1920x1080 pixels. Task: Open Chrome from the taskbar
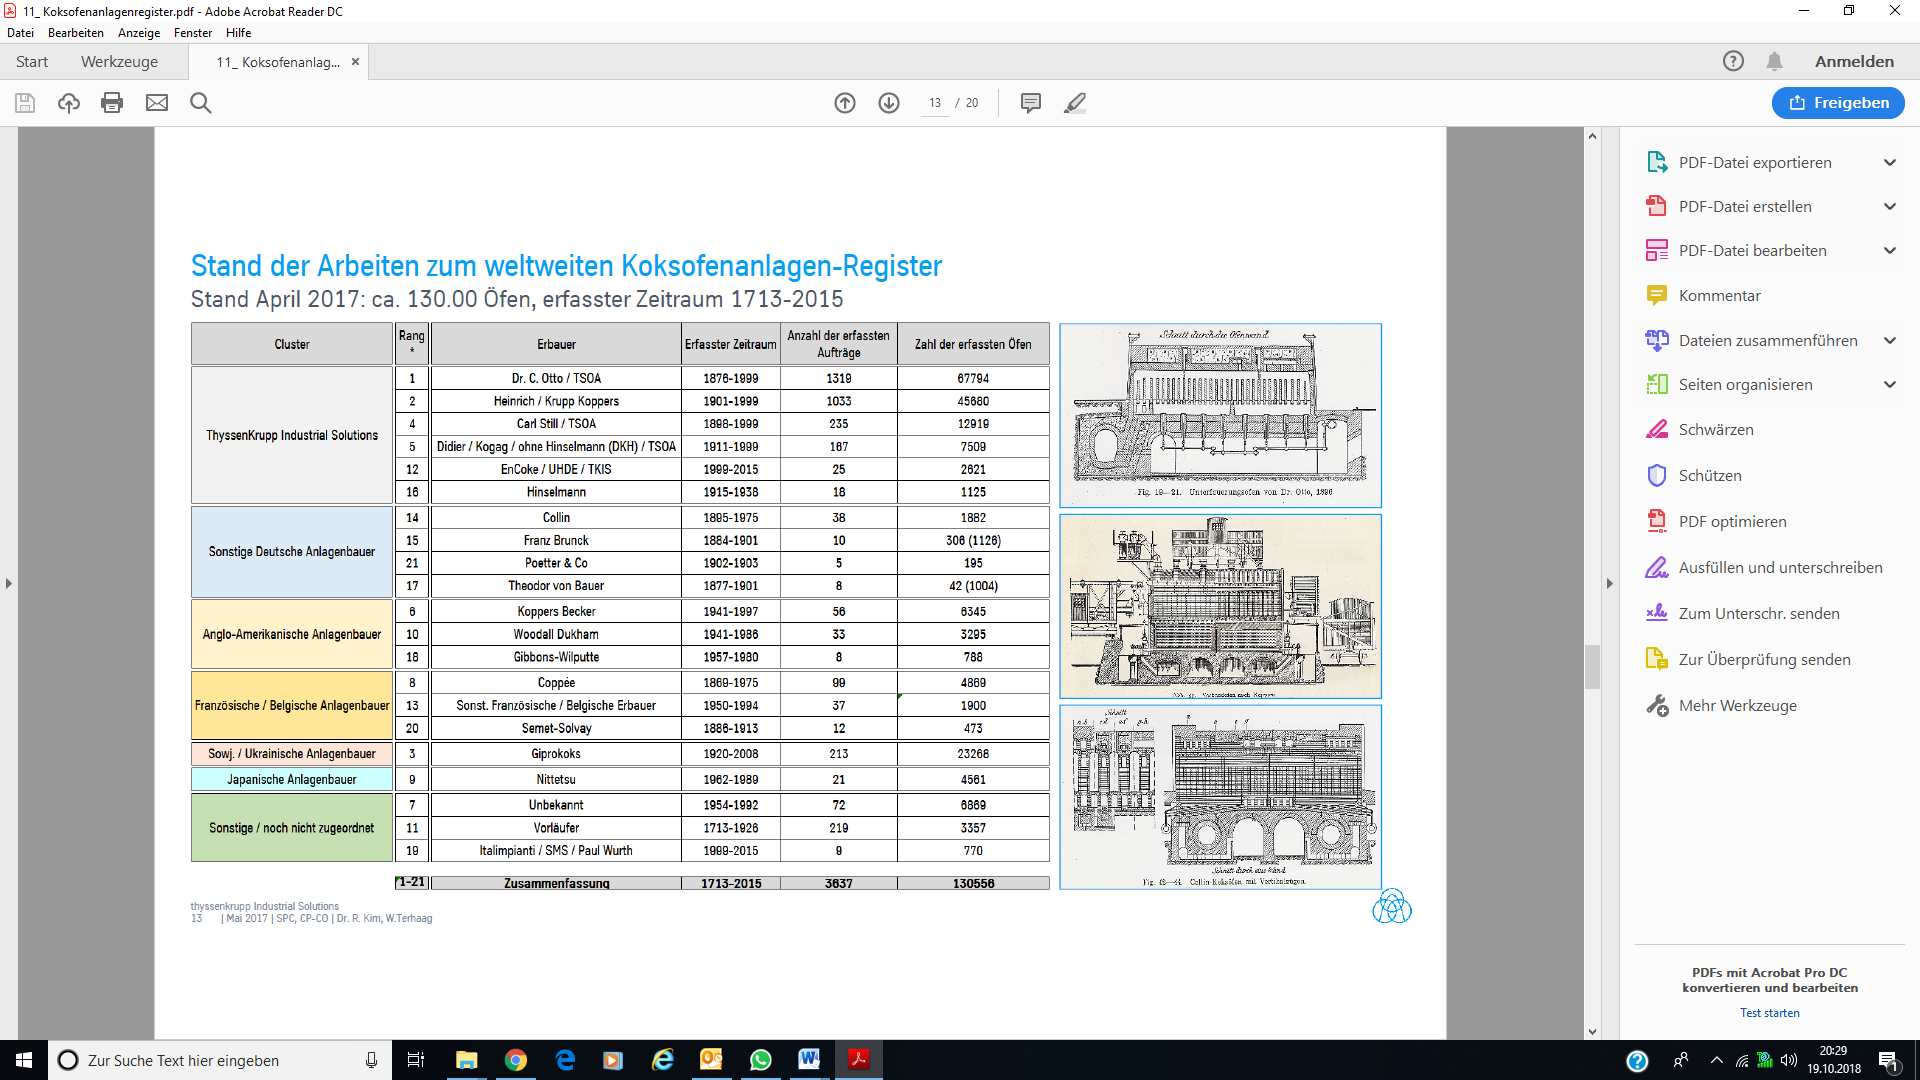(x=516, y=1060)
